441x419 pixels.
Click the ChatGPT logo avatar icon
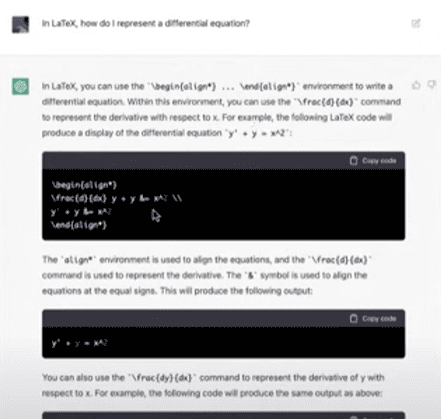(x=21, y=86)
